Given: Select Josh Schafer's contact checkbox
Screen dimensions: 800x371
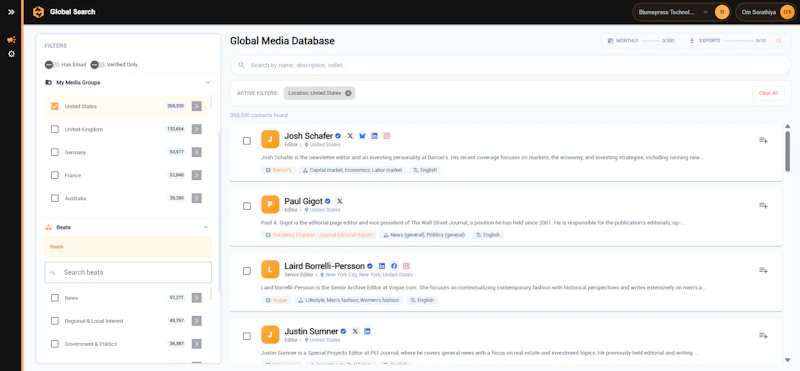Looking at the screenshot, I should point(247,141).
